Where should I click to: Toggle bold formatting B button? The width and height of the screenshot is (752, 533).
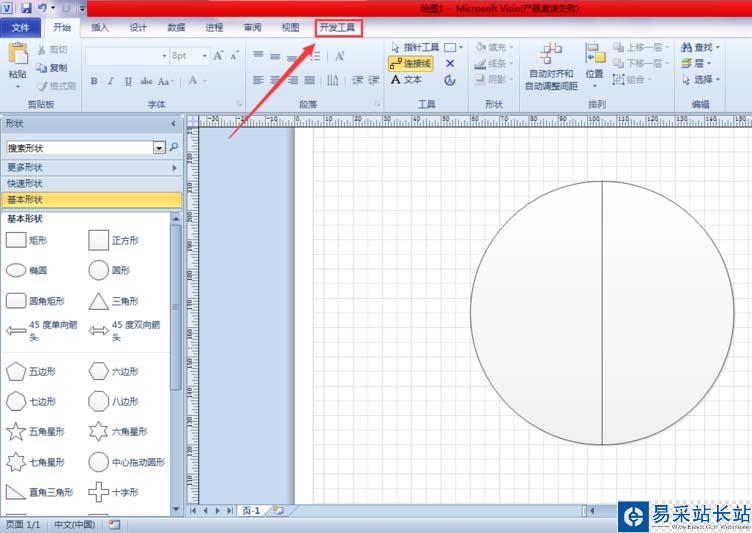[94, 81]
